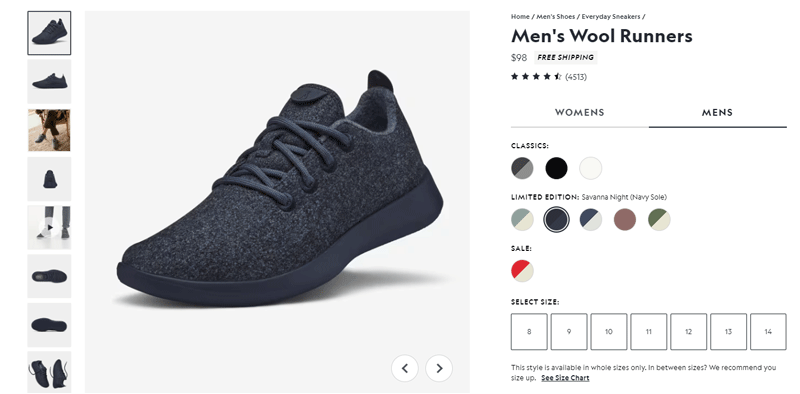Screen dimensions: 800x394
Task: Pick the mauve limited edition swatch
Action: (x=624, y=220)
